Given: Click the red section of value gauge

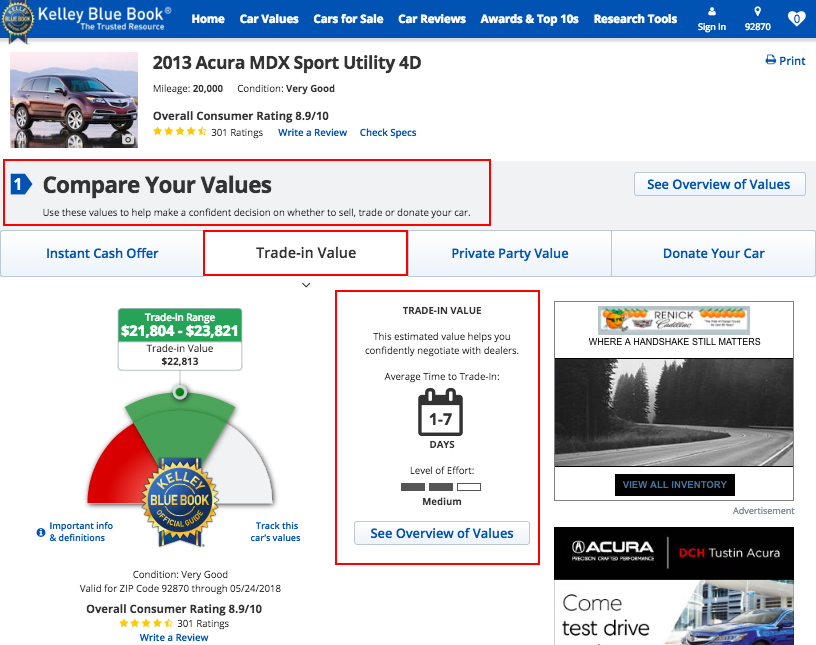Looking at the screenshot, I should 121,469.
